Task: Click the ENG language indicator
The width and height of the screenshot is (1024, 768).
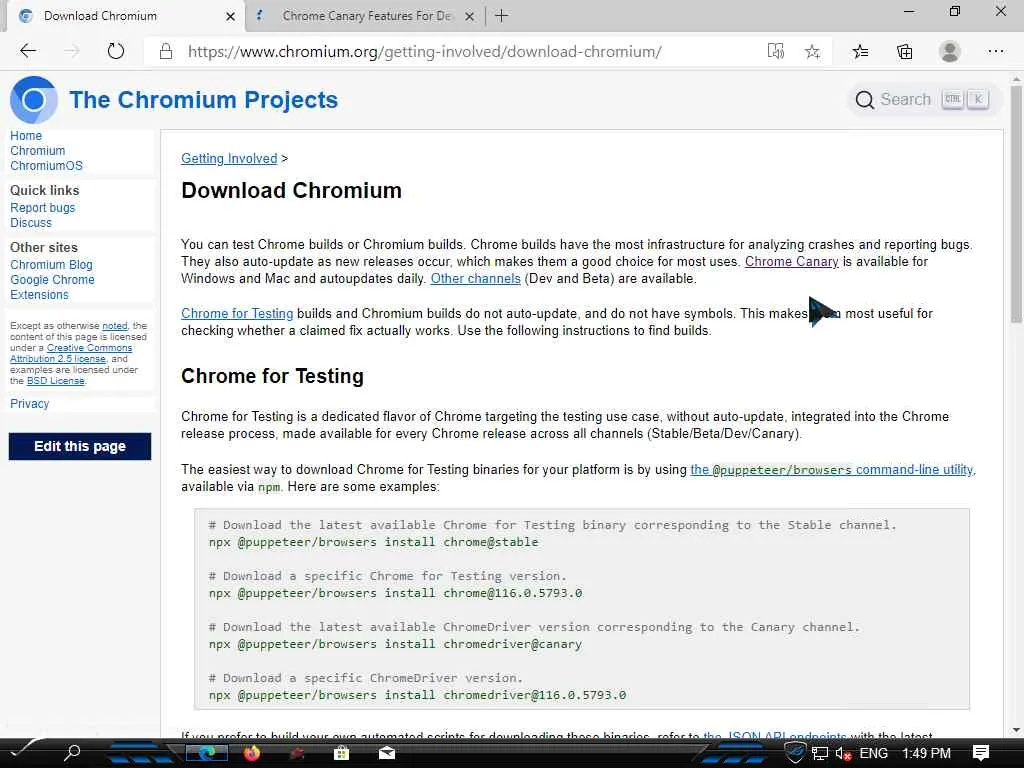Action: click(x=873, y=753)
